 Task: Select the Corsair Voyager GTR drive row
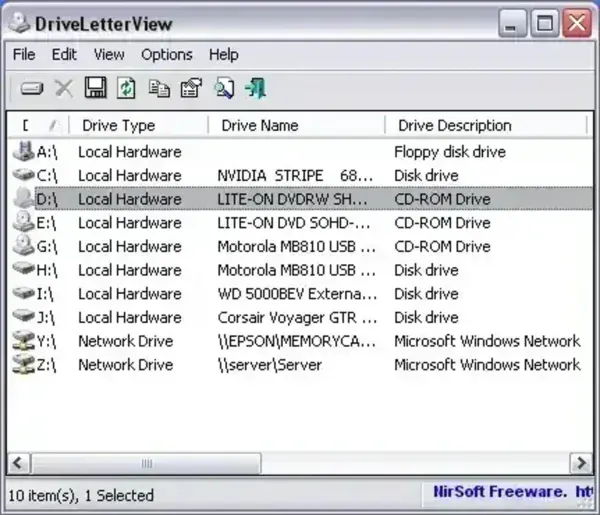click(x=297, y=318)
